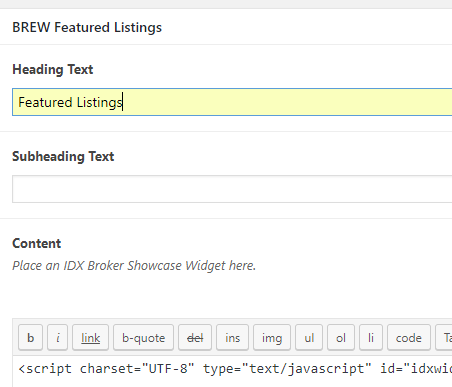Create unordered list with ul button
452x387 pixels.
point(309,337)
